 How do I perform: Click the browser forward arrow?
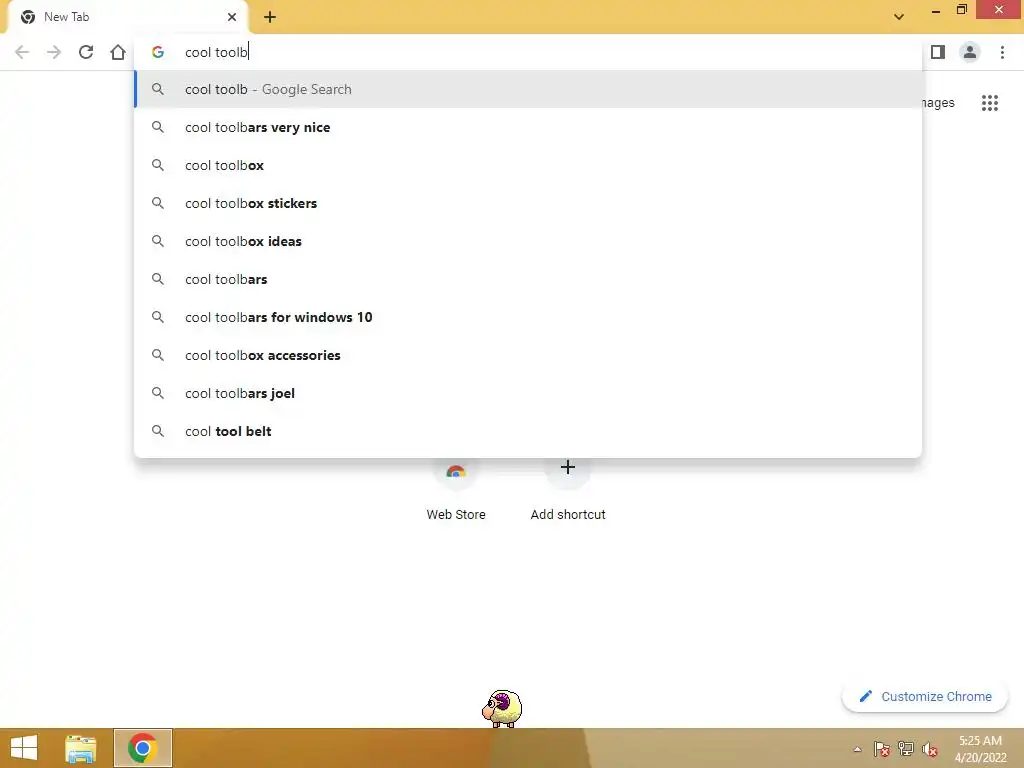54,52
